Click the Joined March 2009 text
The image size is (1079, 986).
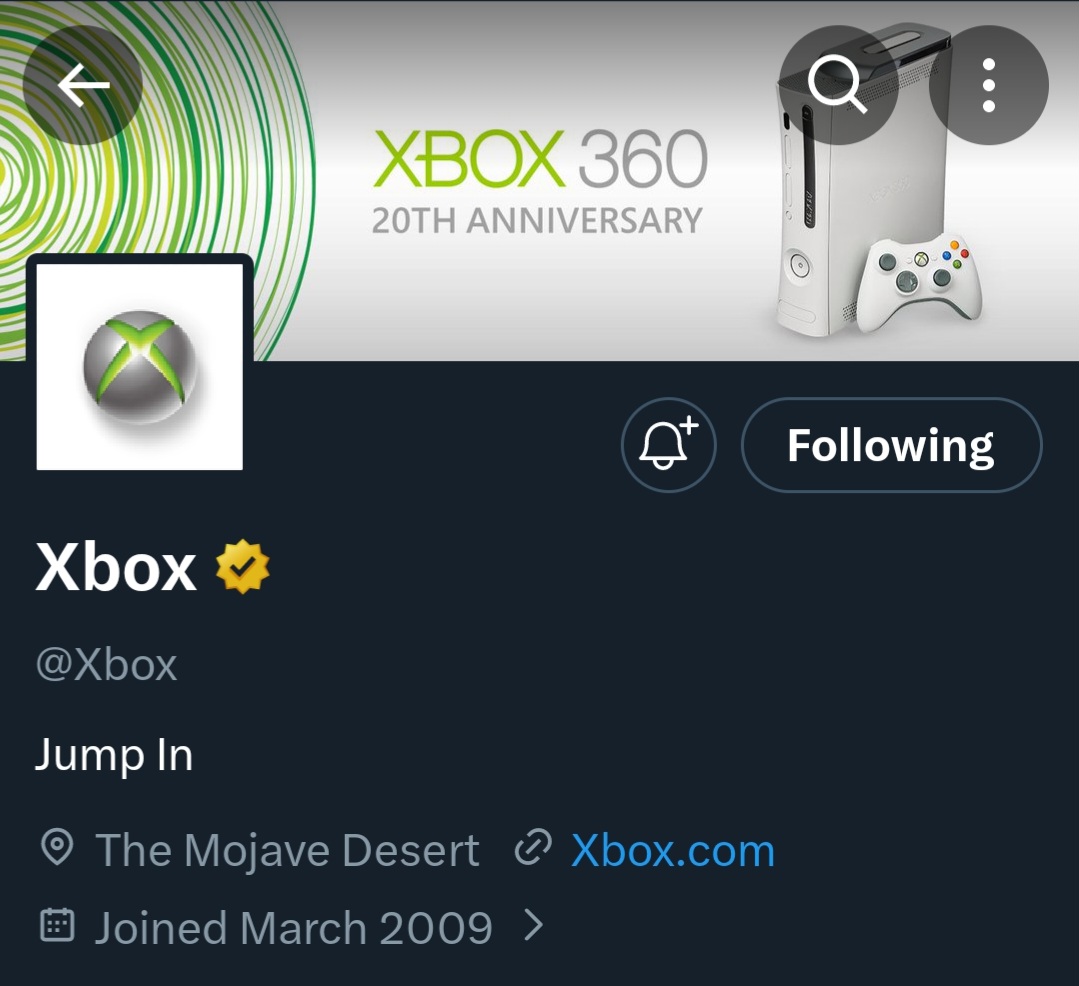point(293,928)
